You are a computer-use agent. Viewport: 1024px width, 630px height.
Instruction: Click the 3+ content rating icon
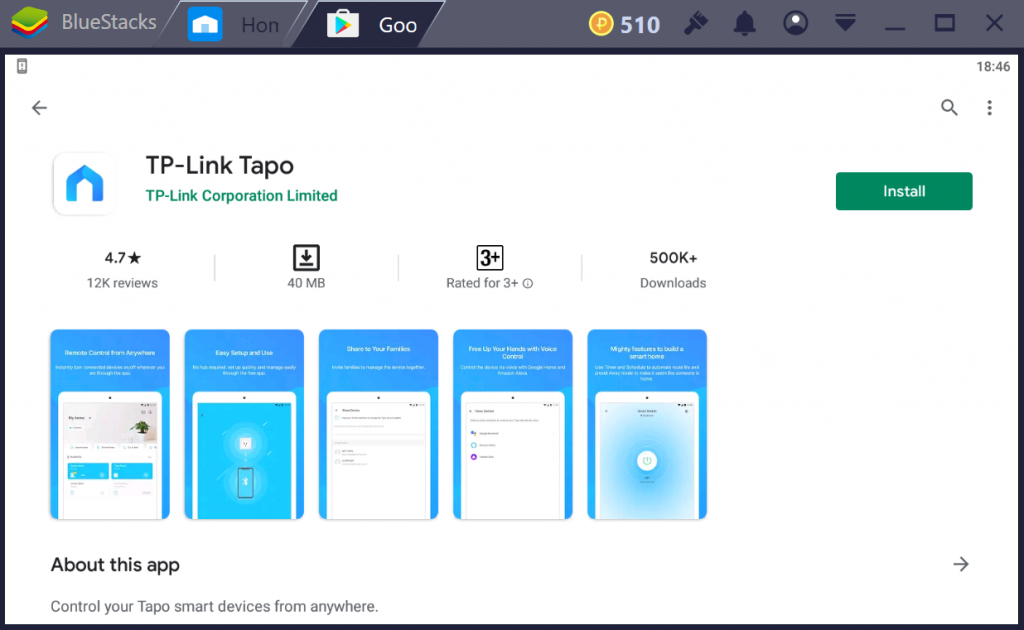coord(490,258)
